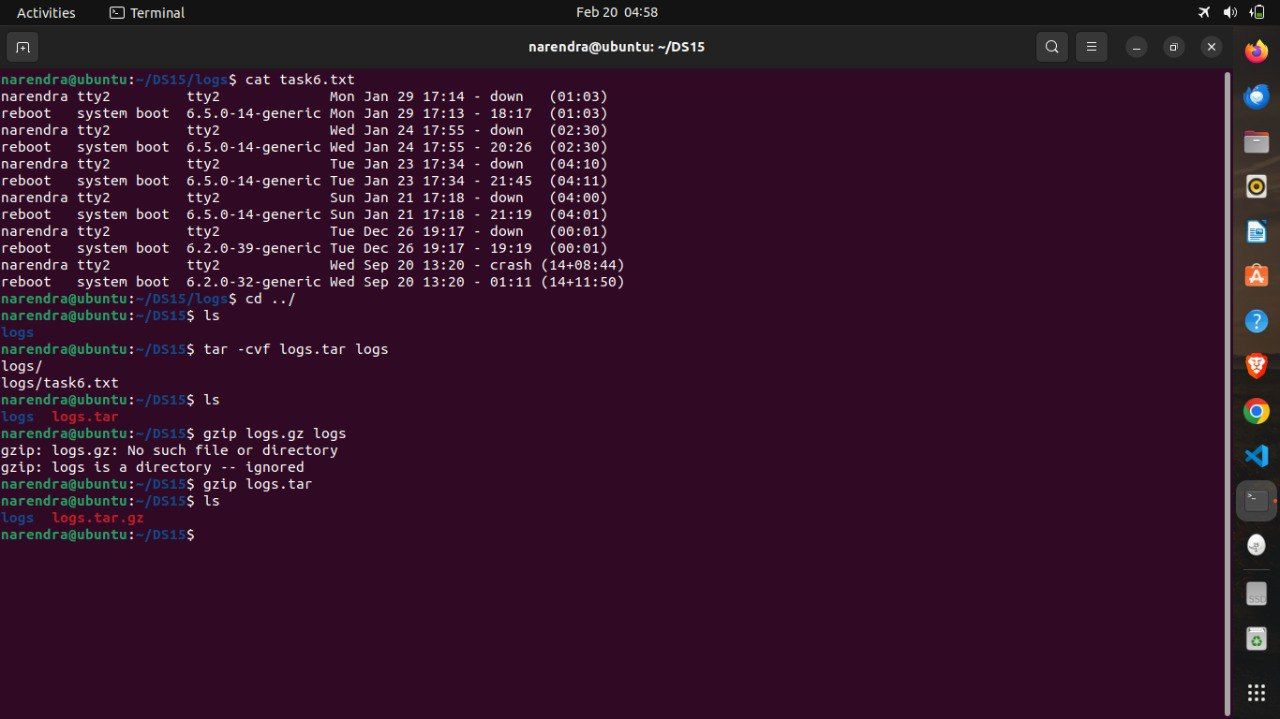
Task: Open the Terminal app menu
Action: pos(147,13)
